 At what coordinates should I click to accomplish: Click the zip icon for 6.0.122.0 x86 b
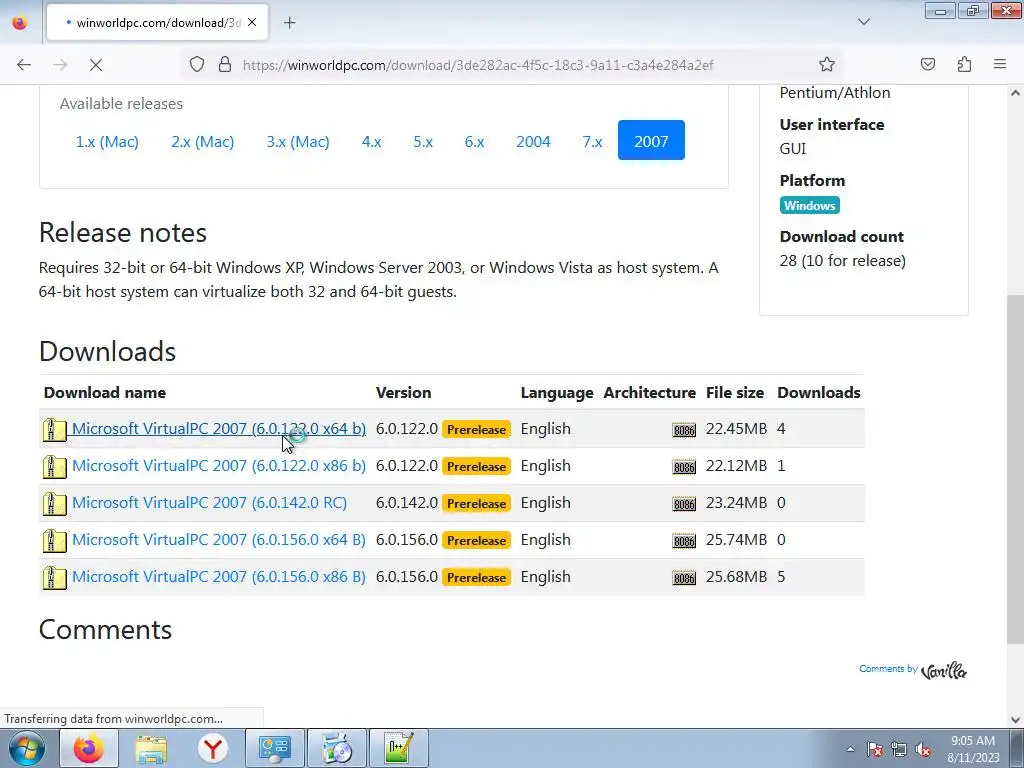(x=54, y=466)
